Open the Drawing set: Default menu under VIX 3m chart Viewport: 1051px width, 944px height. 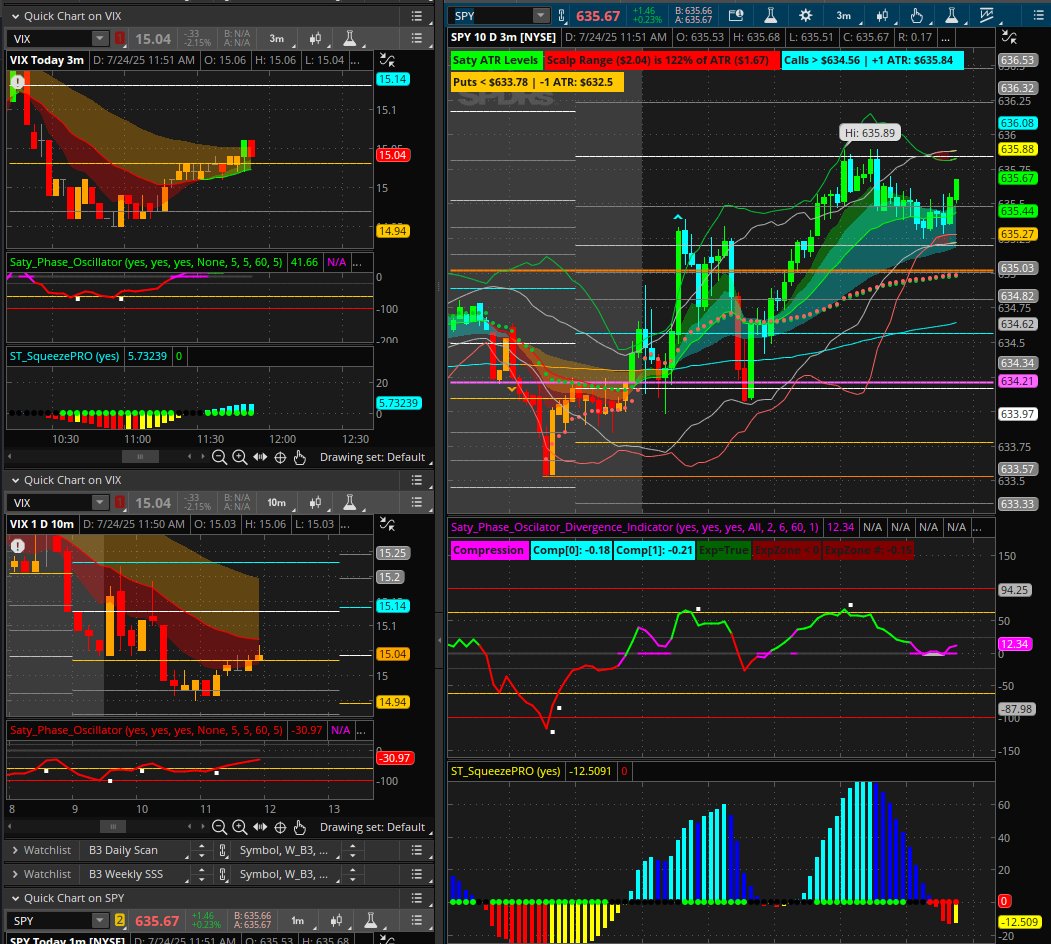[x=373, y=457]
